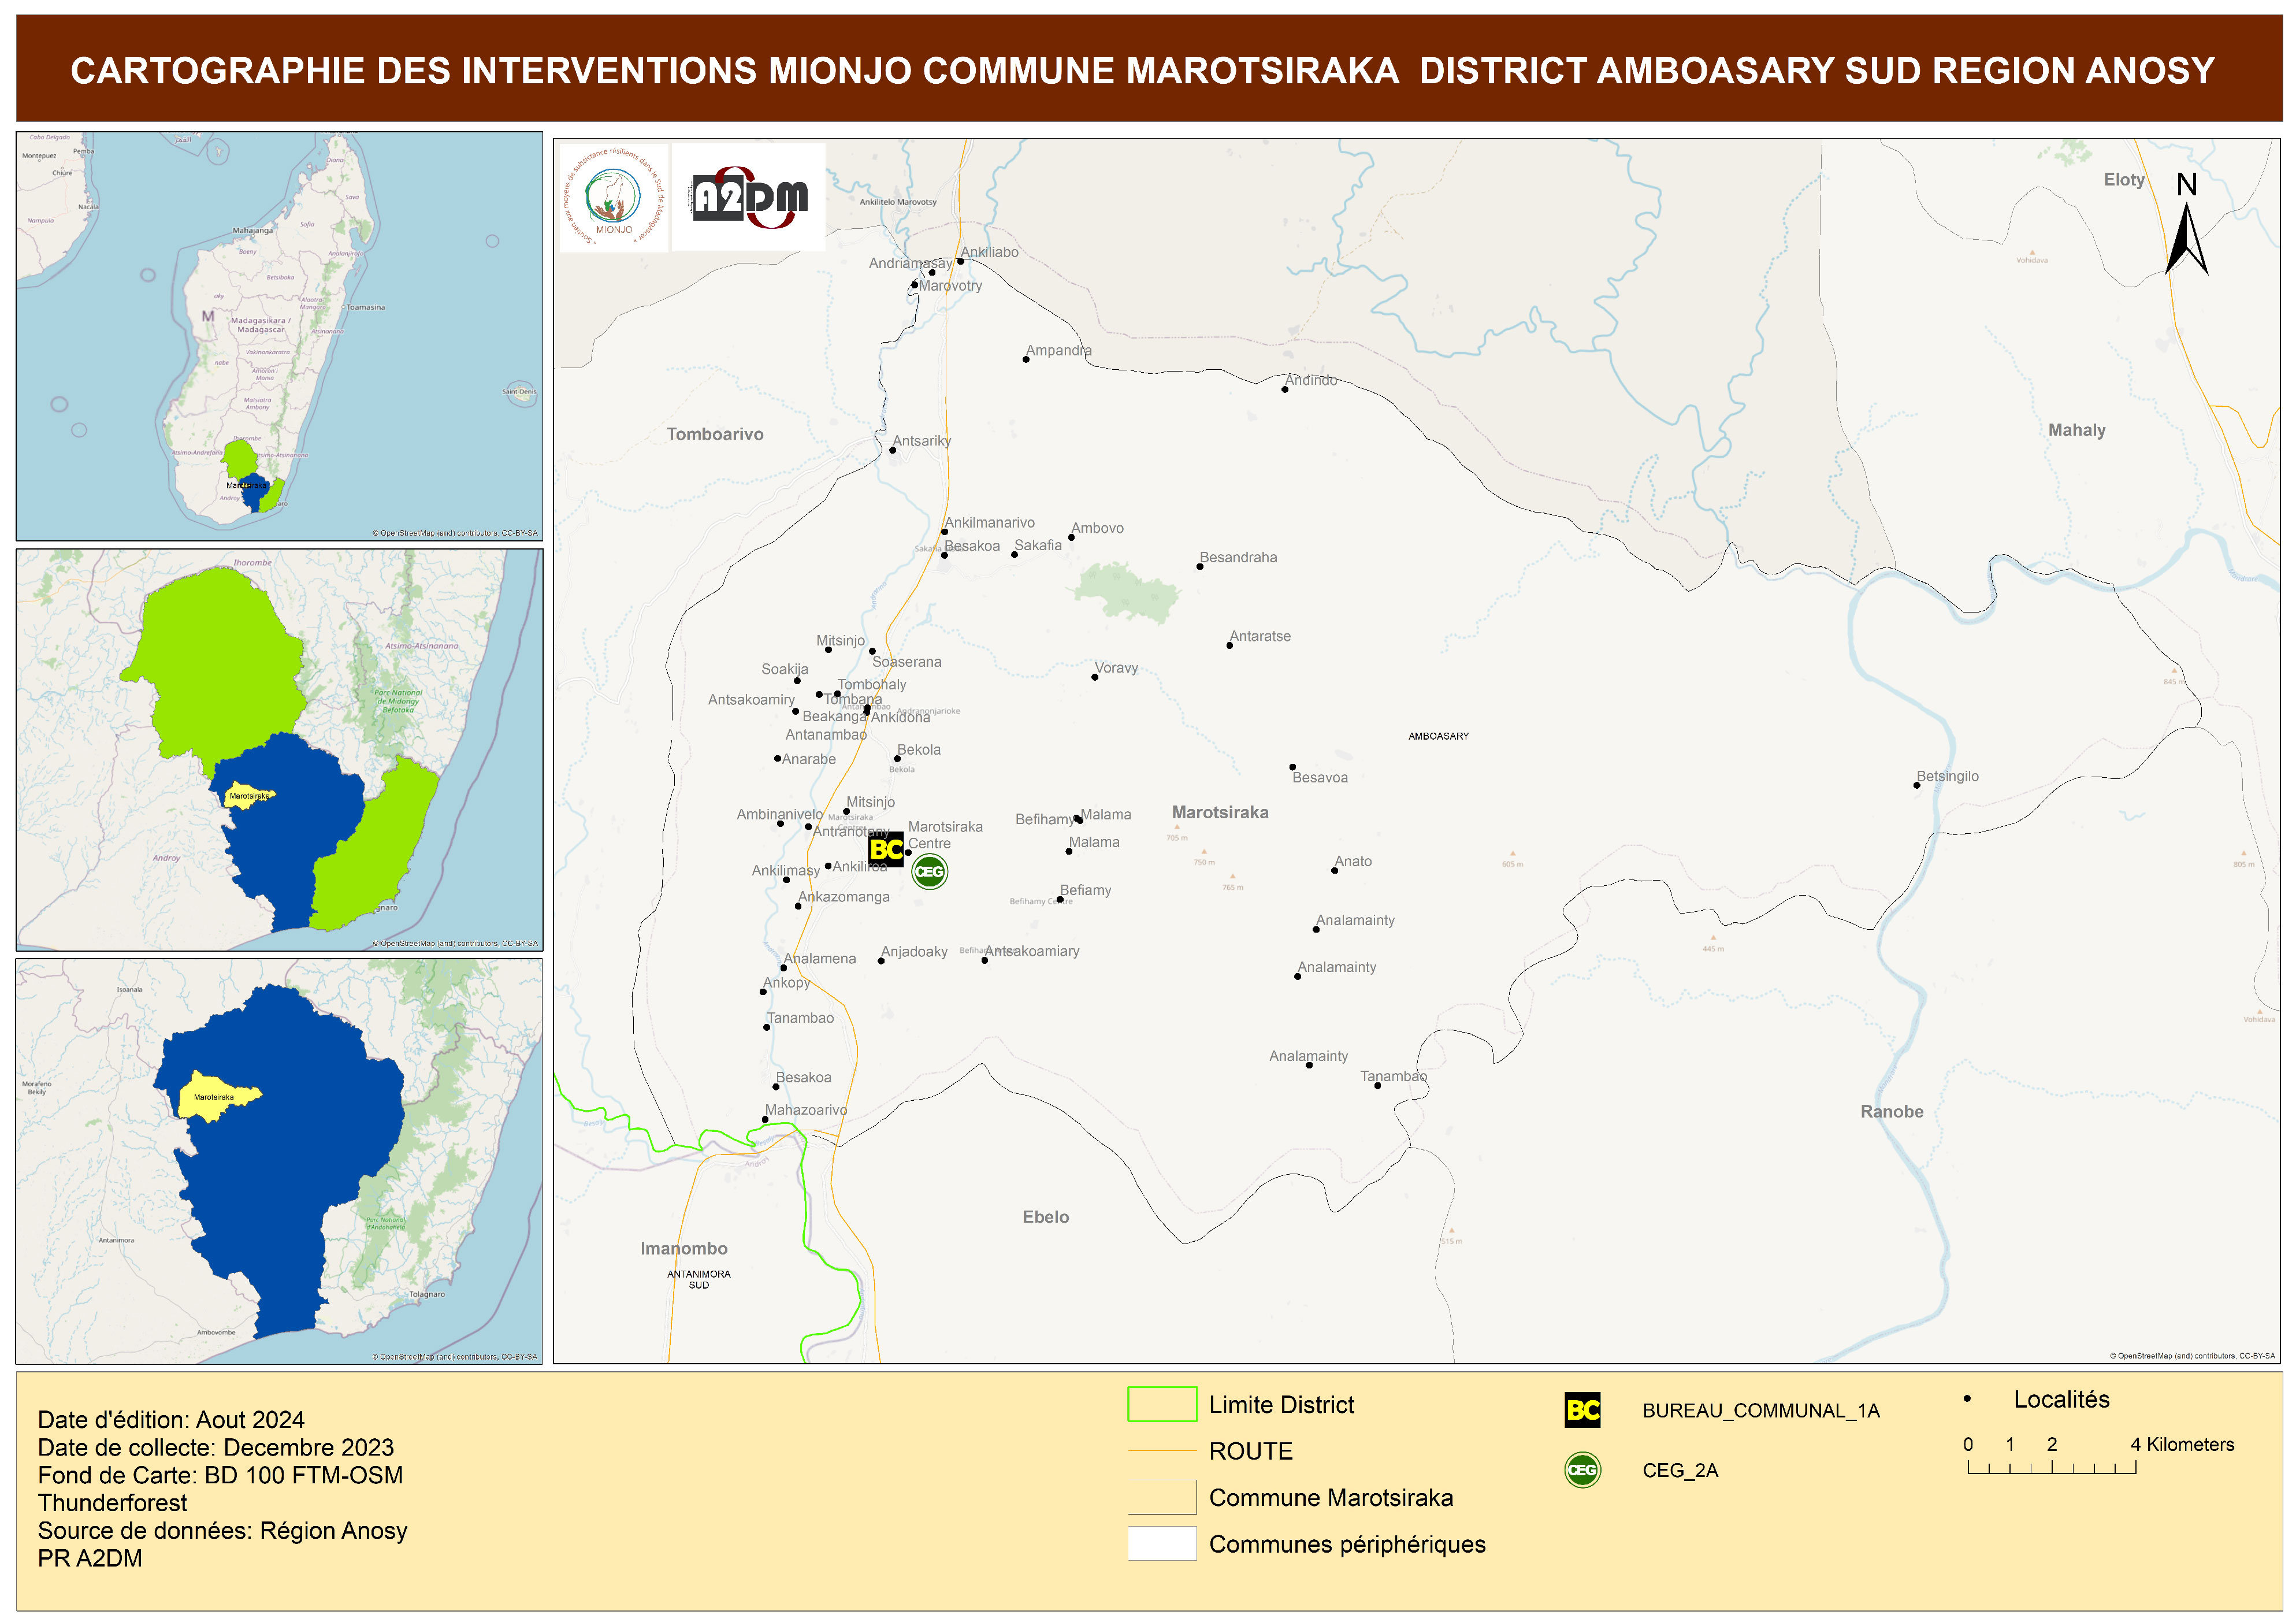Click the MIONJO circular logo
Viewport: 2296px width, 1622px height.
click(613, 197)
